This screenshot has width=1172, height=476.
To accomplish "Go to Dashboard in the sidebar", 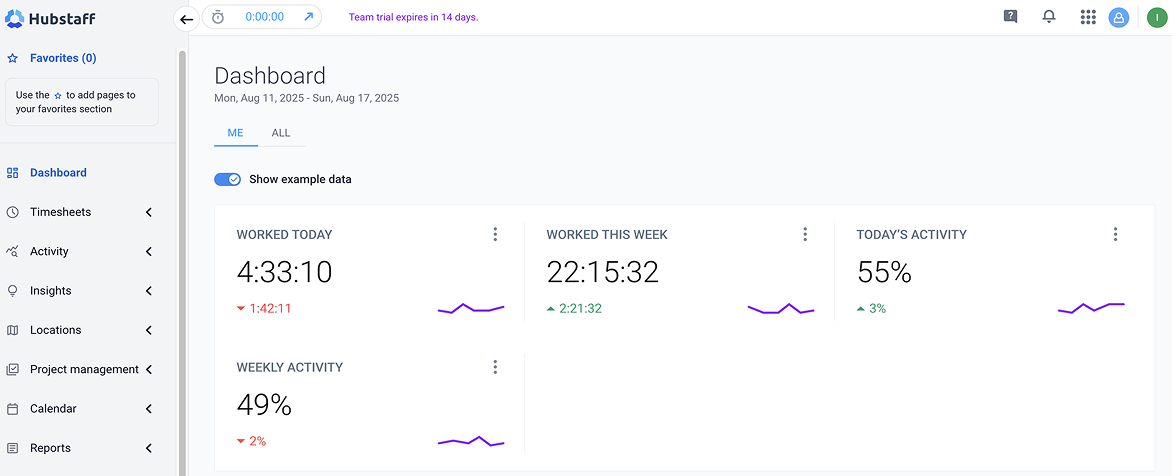I will click(x=58, y=172).
